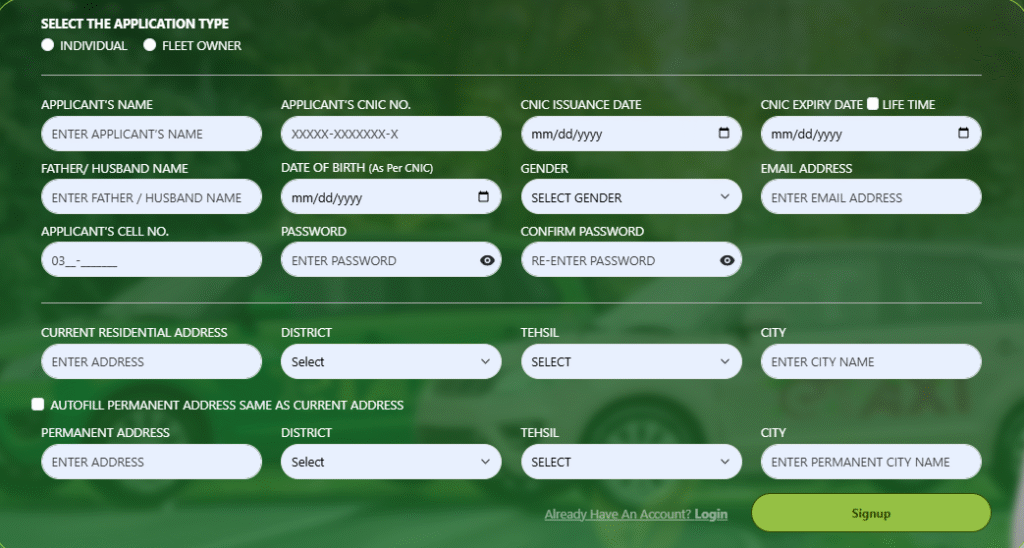
Task: Expand current address District dropdown
Action: (391, 362)
